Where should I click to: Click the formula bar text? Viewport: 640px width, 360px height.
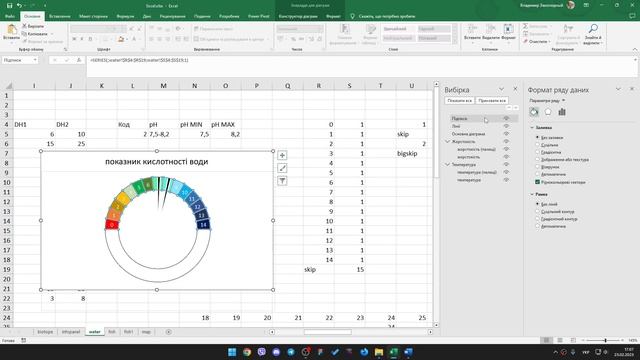tap(139, 60)
